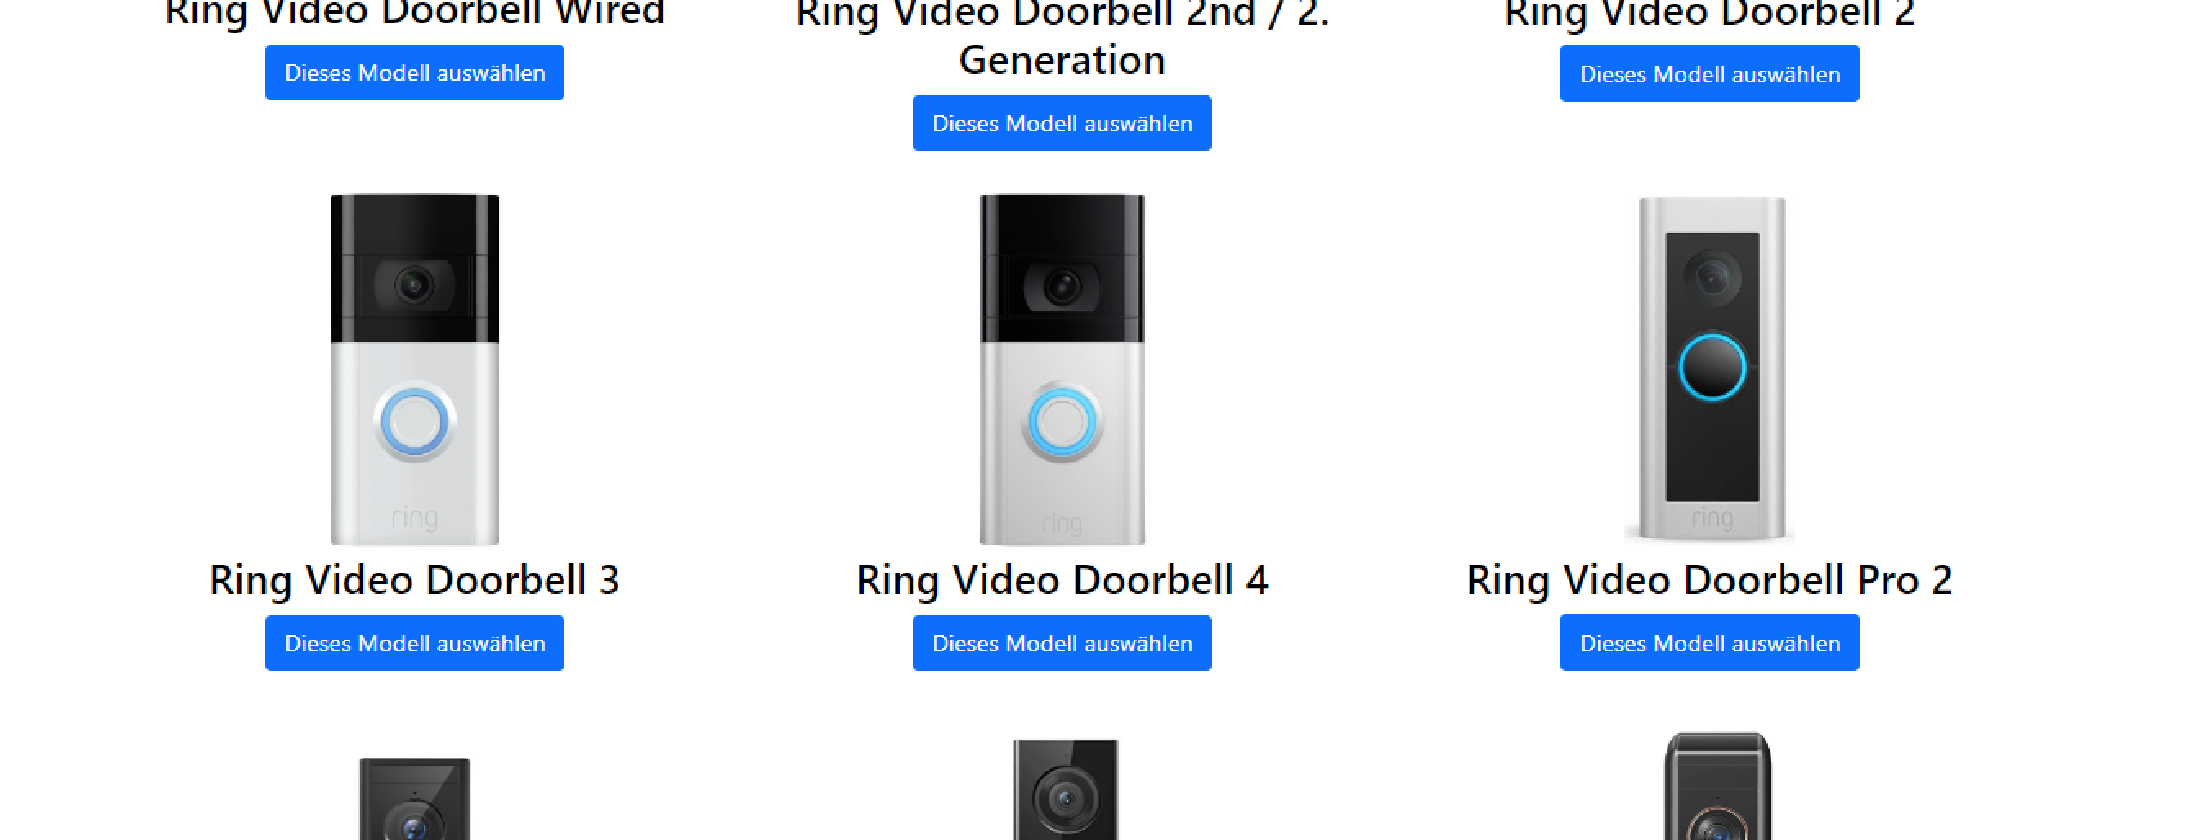Click 'Dieses Modell auswählen' for Doorbell 4
2200x840 pixels.
1062,643
